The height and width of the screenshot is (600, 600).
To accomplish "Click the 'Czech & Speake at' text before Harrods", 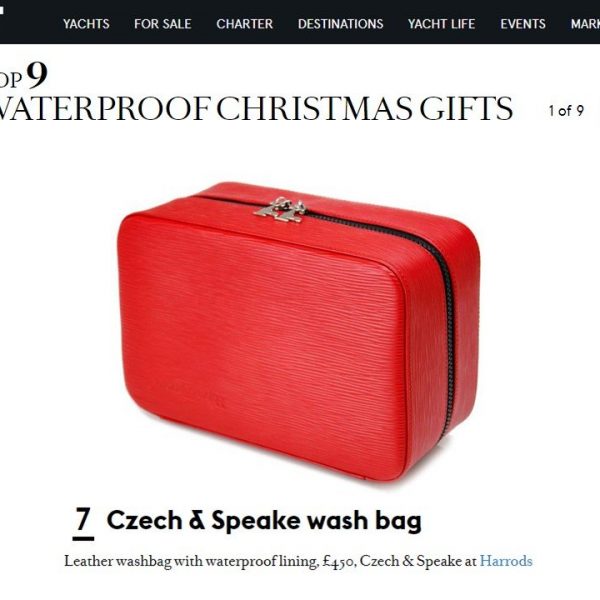I will pos(418,561).
